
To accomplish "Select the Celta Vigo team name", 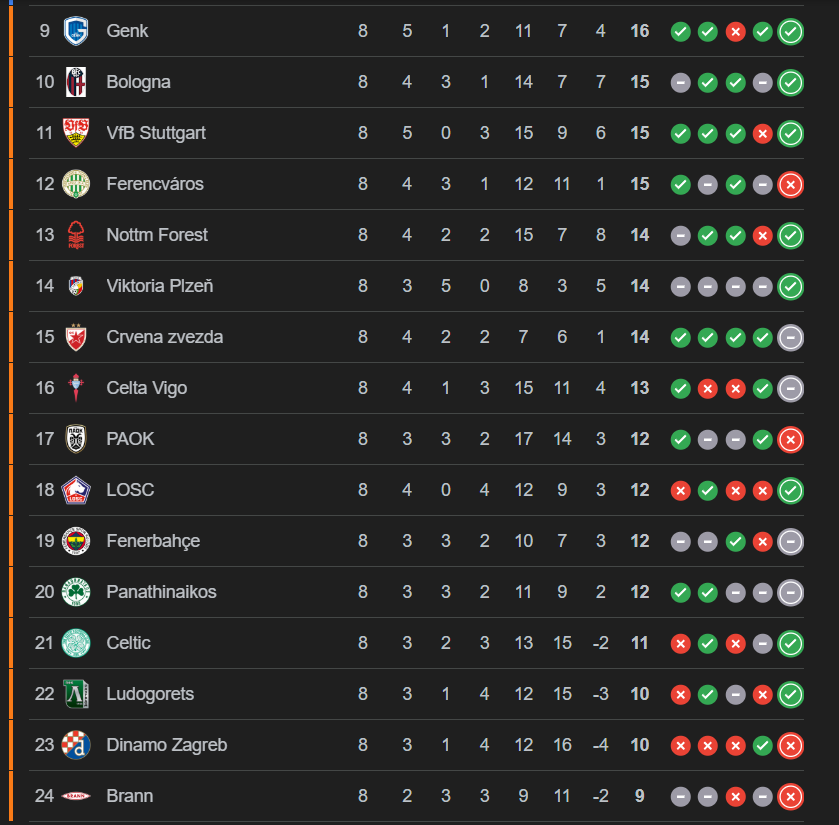I will 146,388.
